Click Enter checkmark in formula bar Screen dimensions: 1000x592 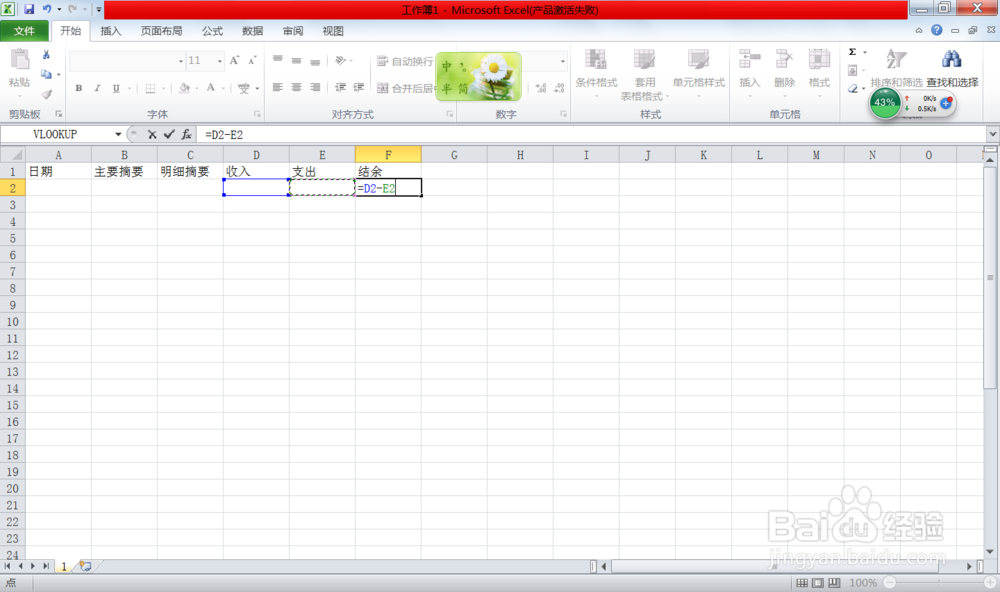pos(169,134)
